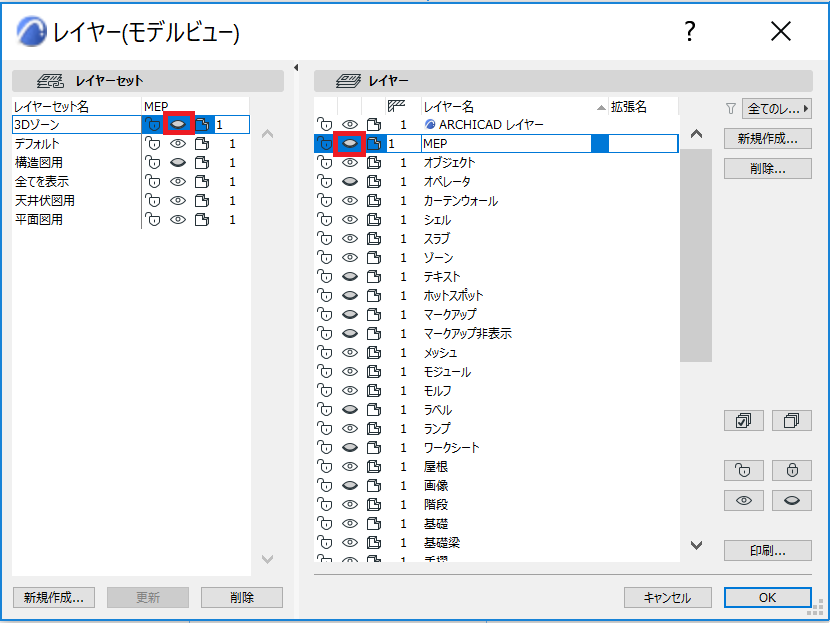The image size is (833, 625).
Task: Click intersection group header icon
Action: coord(396,106)
